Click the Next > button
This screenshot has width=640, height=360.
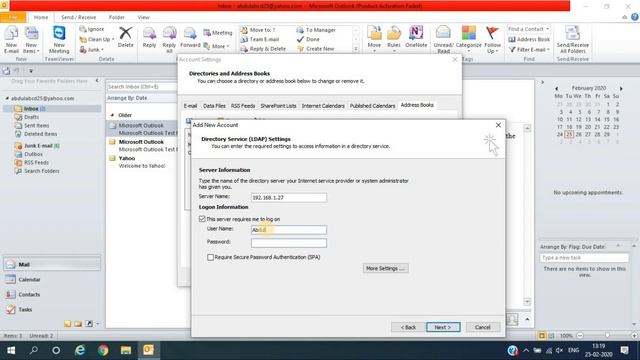tap(443, 327)
